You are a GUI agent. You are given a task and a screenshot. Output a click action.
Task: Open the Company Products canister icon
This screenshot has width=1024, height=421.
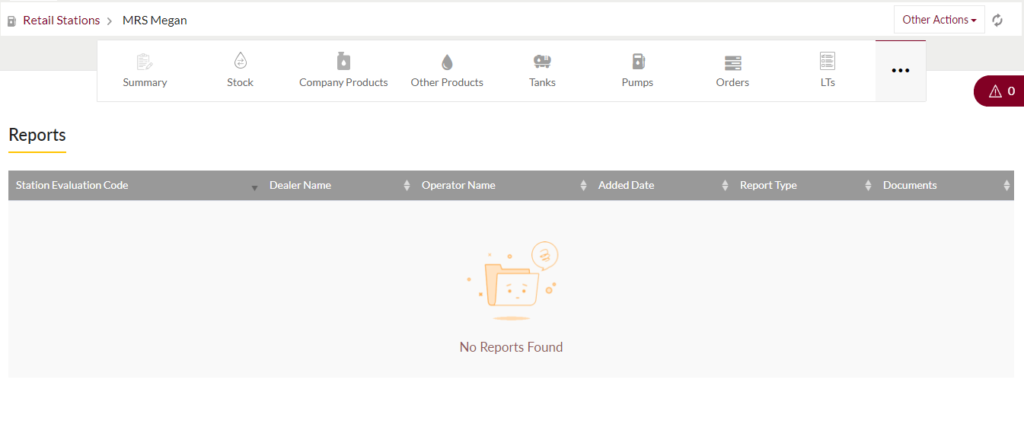(344, 61)
